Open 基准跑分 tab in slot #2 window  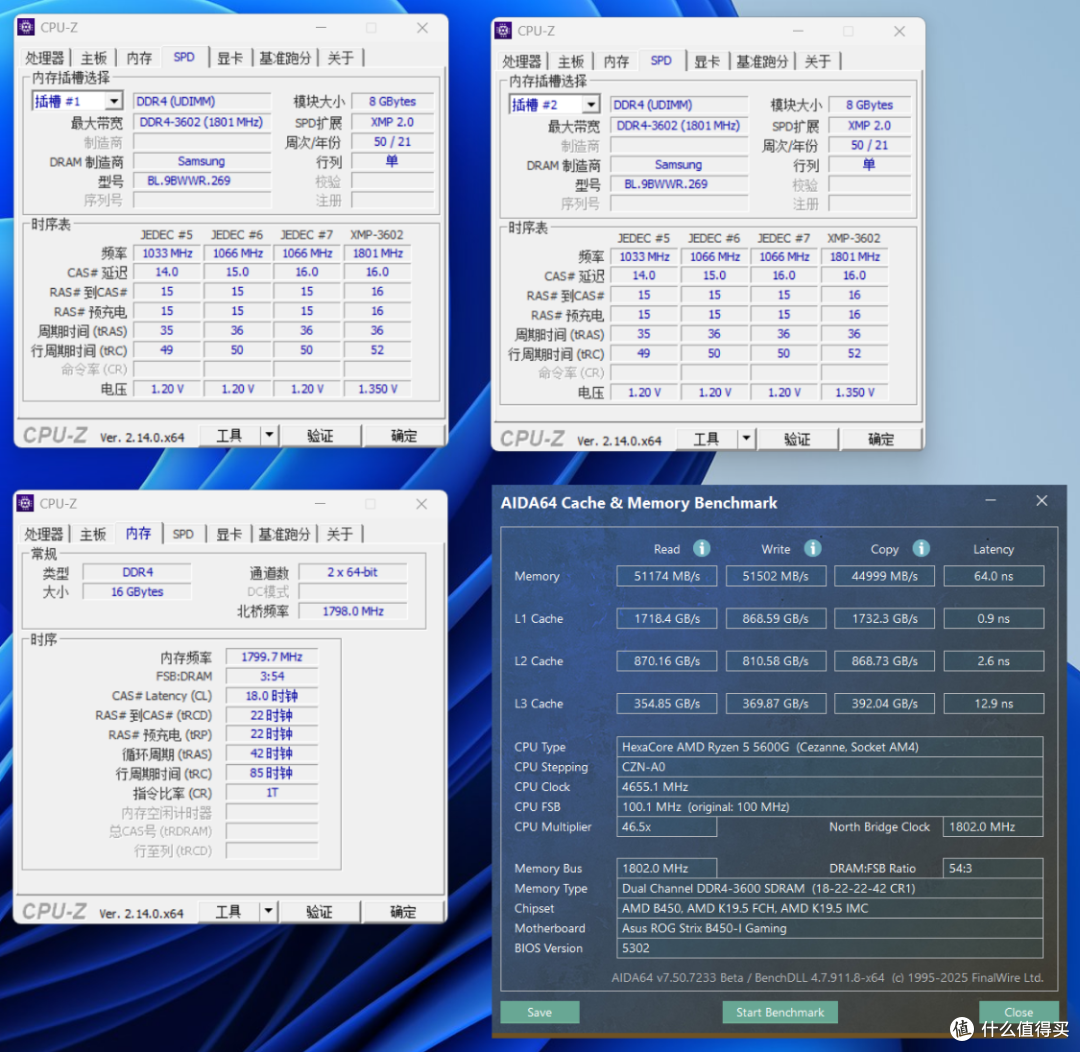tap(762, 61)
